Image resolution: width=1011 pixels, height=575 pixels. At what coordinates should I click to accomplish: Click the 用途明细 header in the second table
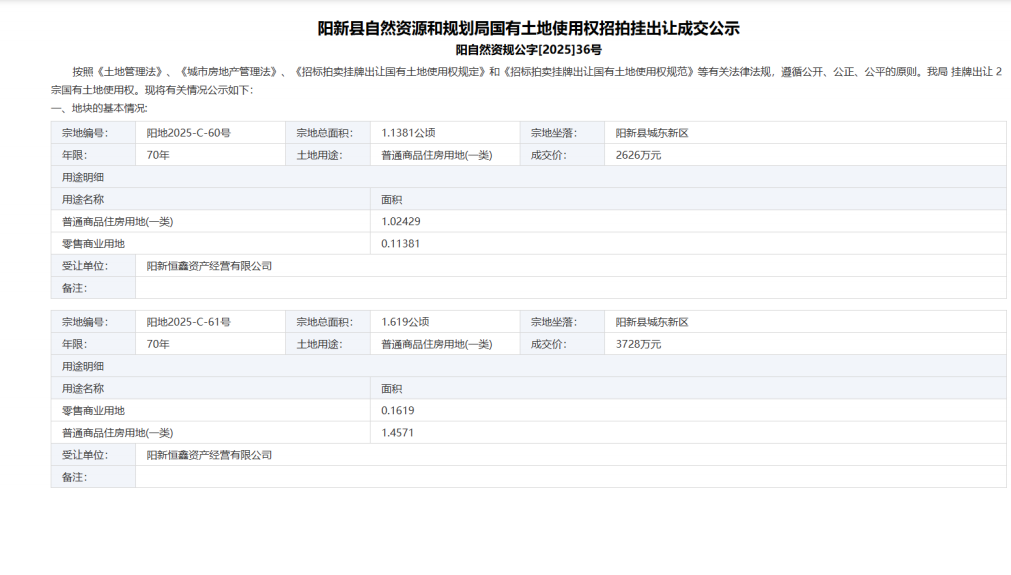pos(83,366)
